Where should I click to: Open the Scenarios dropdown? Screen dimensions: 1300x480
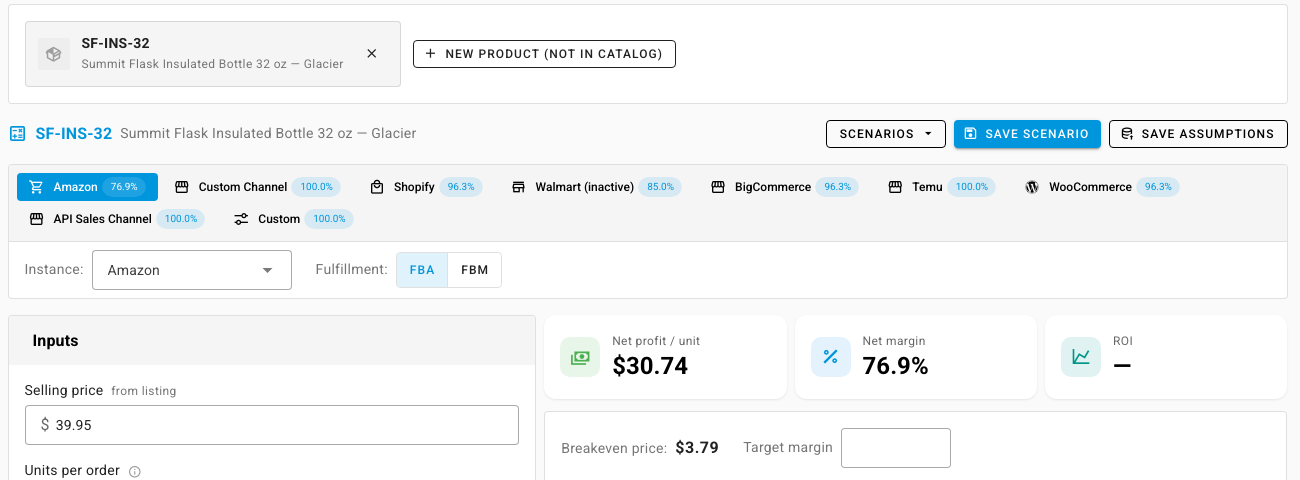886,134
